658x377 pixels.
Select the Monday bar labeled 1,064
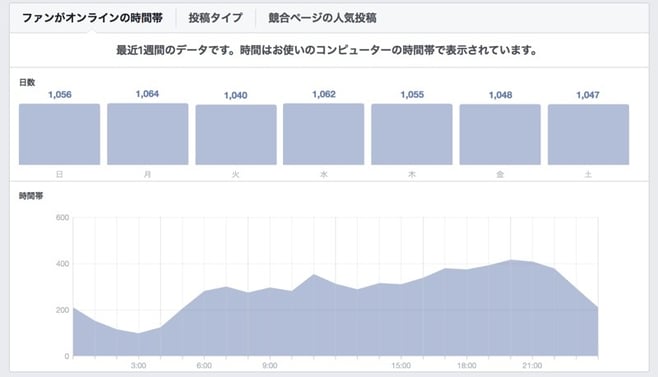pos(148,134)
